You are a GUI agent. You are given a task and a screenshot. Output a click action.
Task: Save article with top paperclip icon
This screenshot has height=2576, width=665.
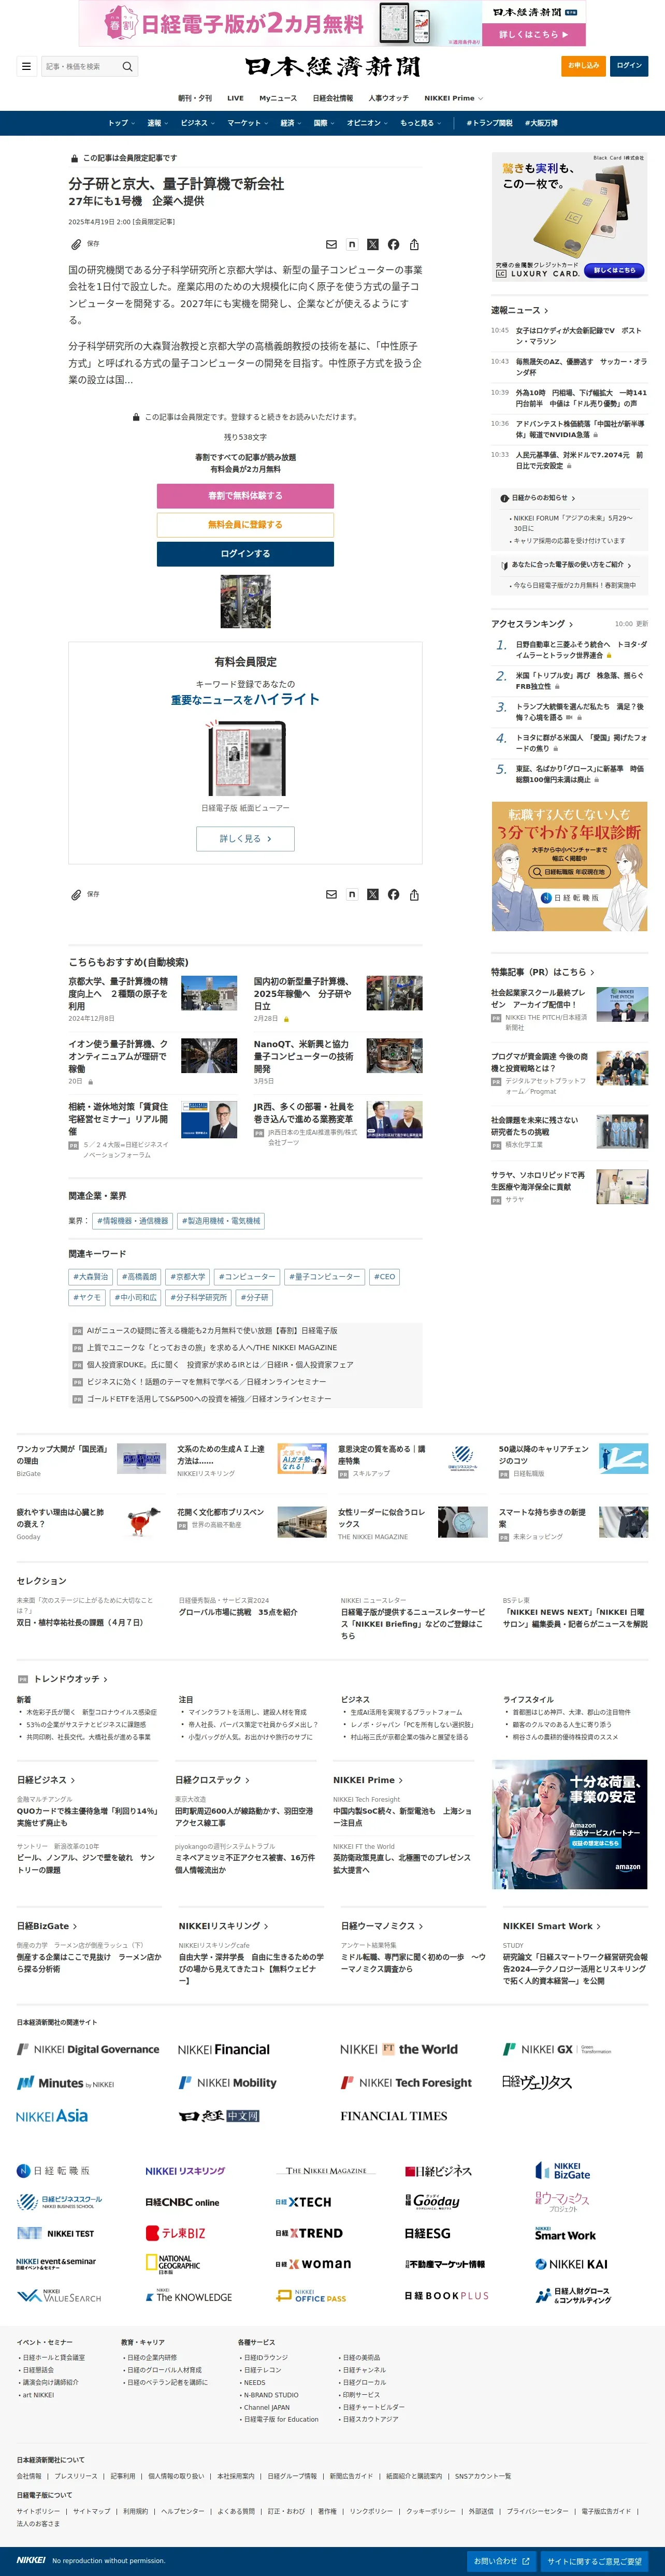pos(76,244)
